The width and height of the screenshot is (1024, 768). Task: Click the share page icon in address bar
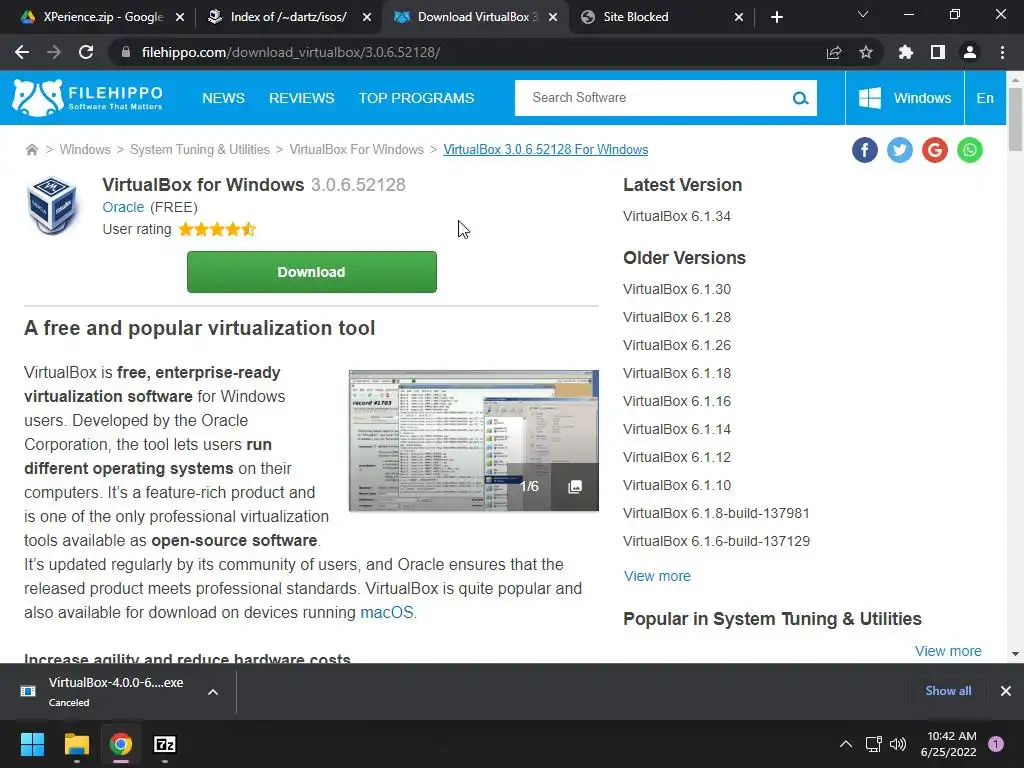pyautogui.click(x=834, y=52)
